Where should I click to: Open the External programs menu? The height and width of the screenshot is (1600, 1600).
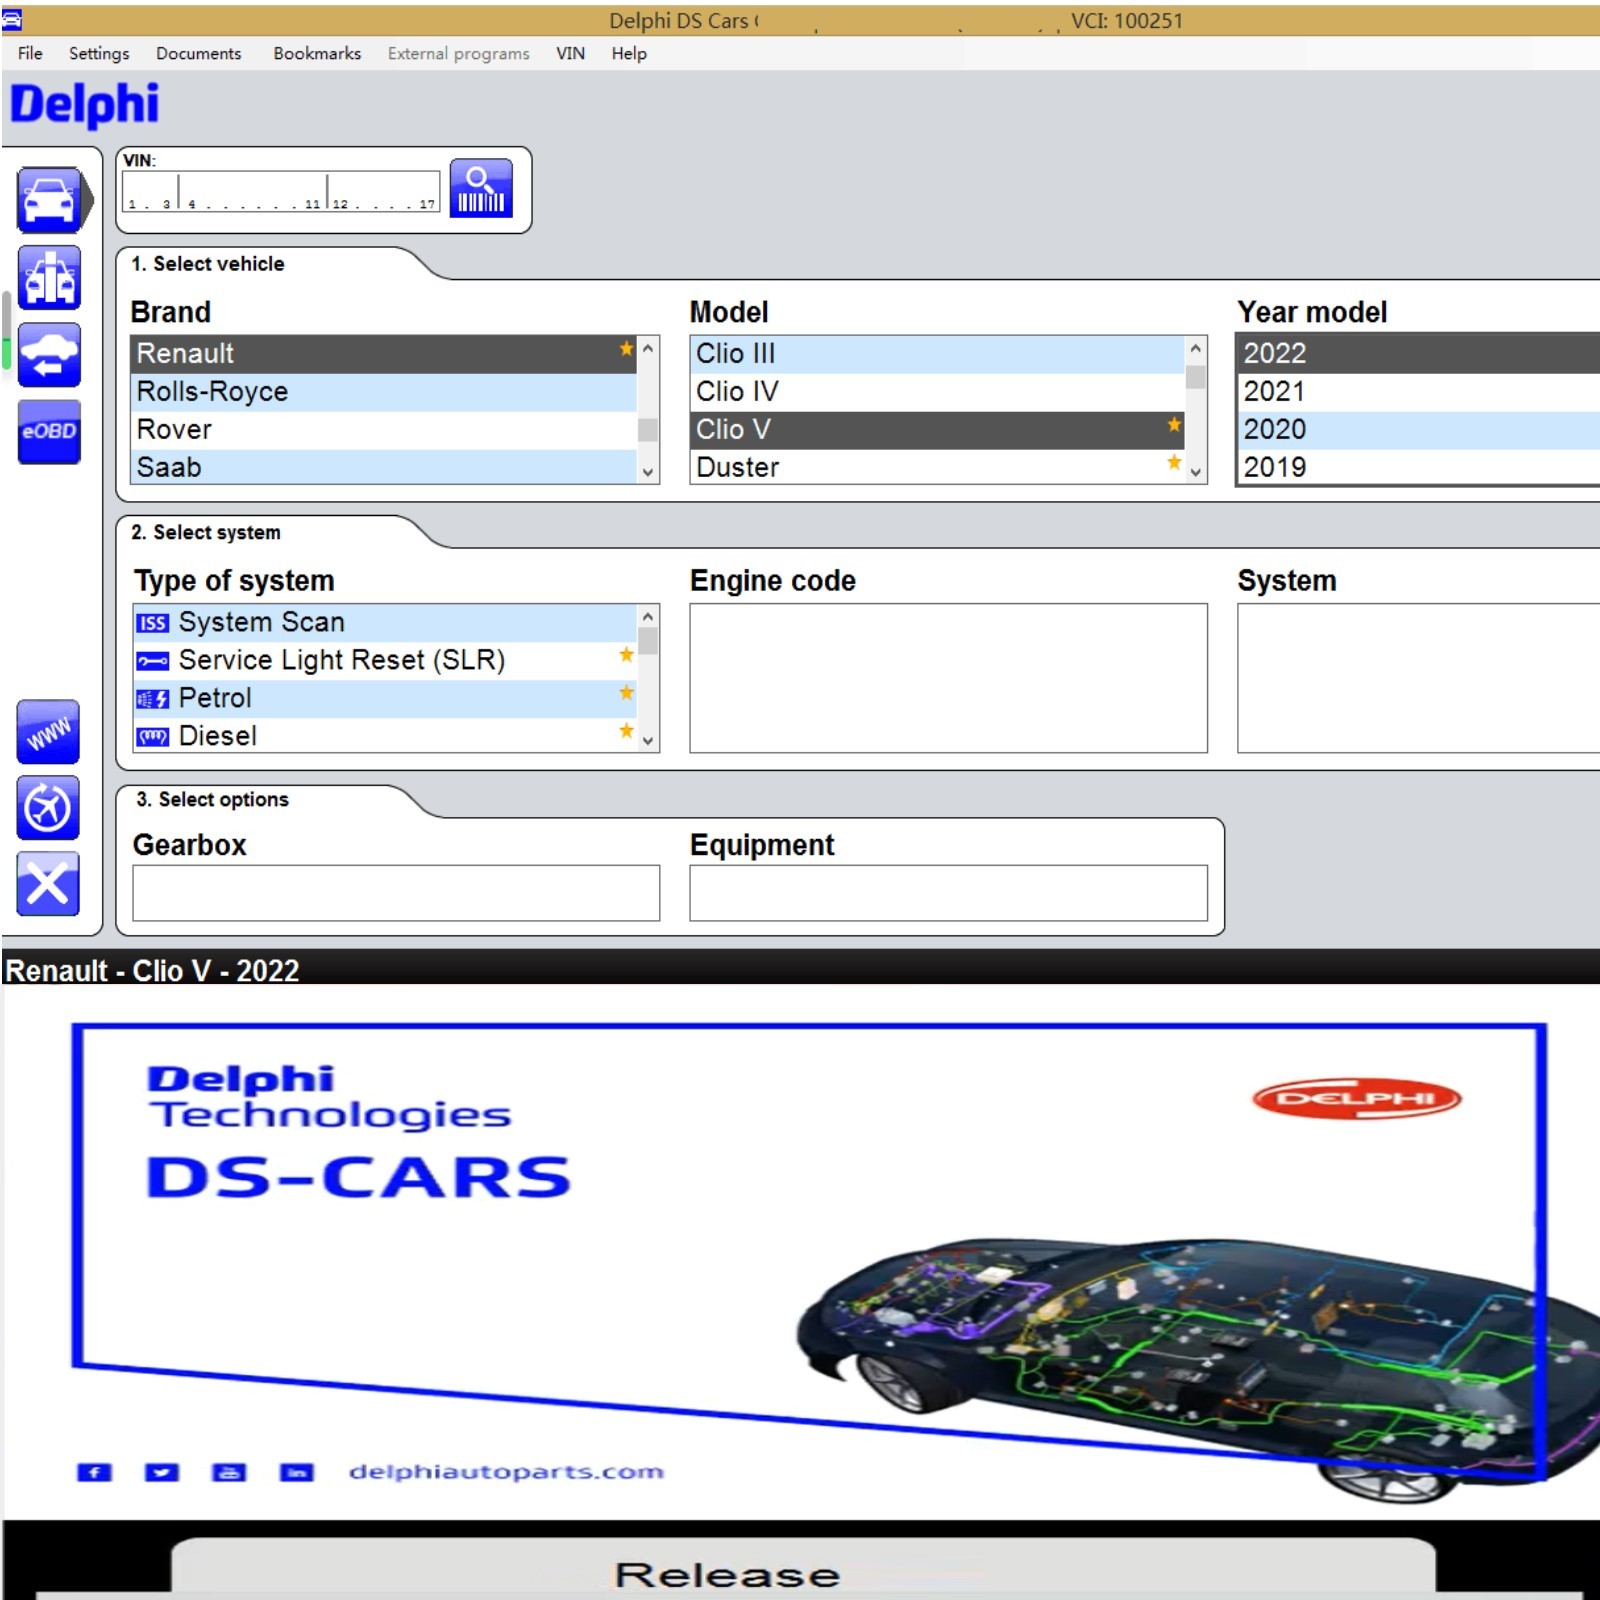(458, 53)
